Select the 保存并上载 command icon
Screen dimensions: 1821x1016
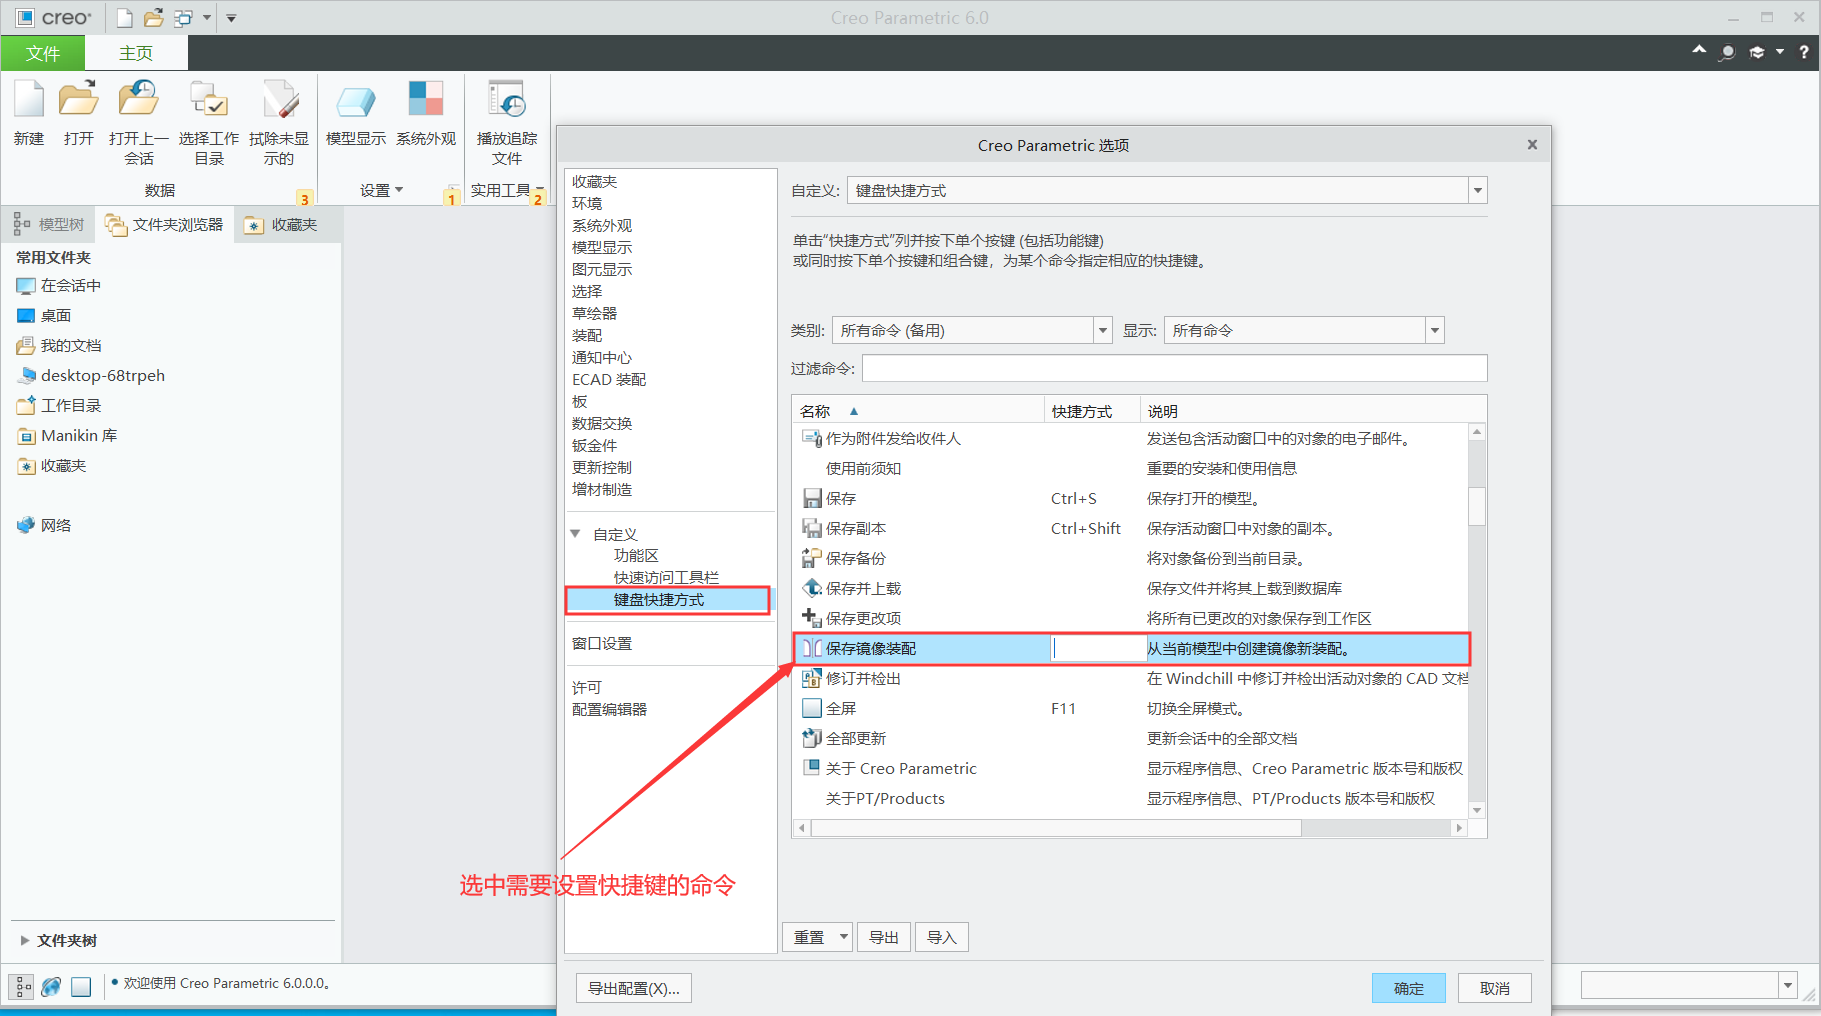(x=812, y=588)
